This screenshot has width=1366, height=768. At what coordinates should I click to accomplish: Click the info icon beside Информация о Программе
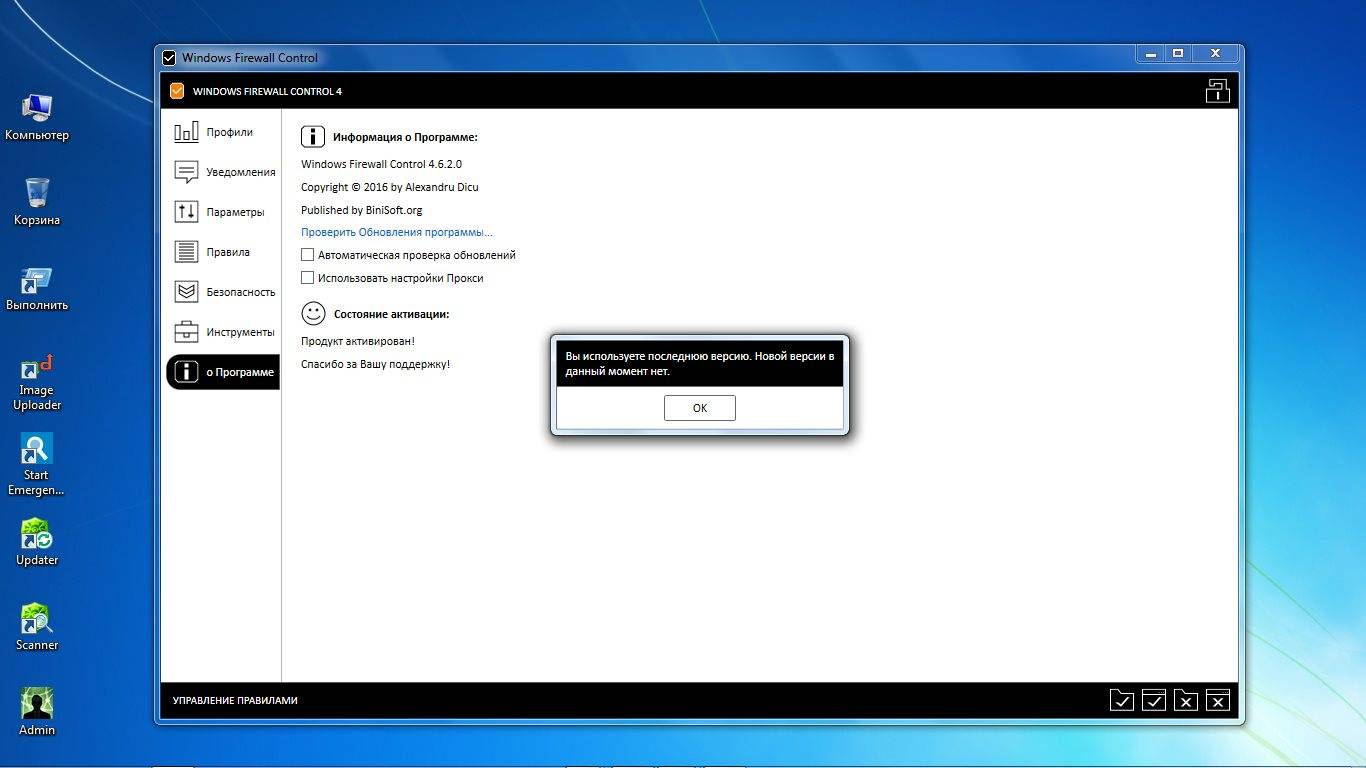313,137
